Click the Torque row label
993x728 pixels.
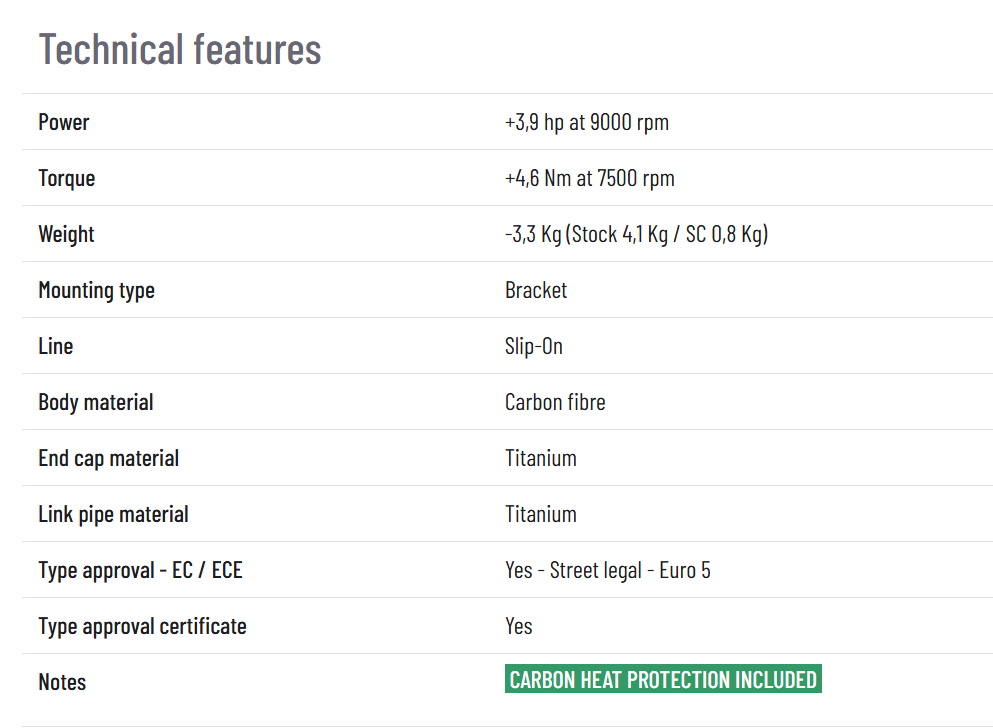coord(67,178)
